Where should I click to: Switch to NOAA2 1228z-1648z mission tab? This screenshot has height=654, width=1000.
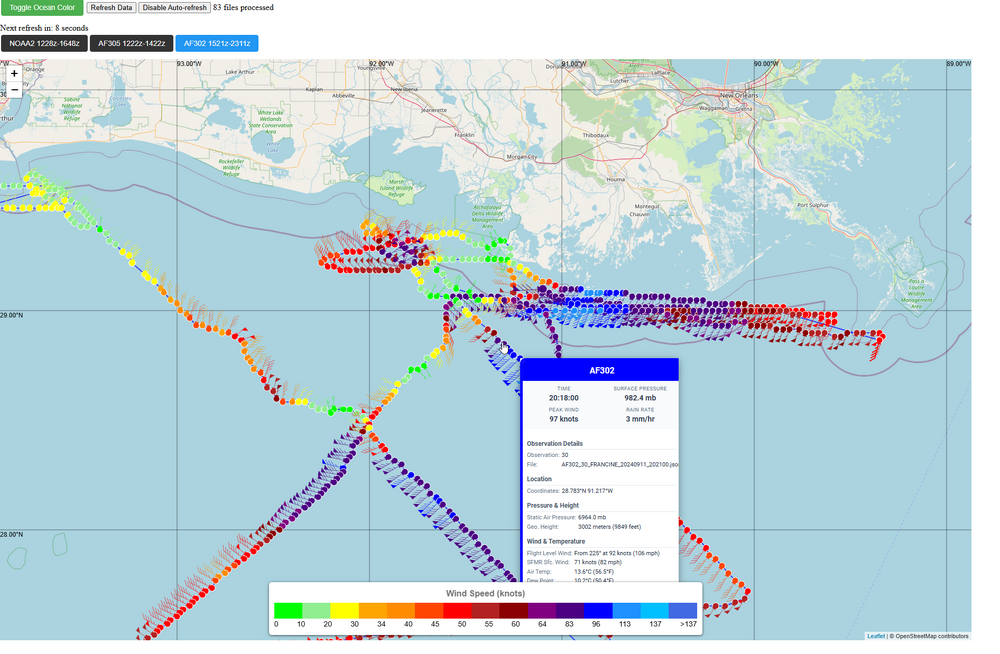[43, 44]
